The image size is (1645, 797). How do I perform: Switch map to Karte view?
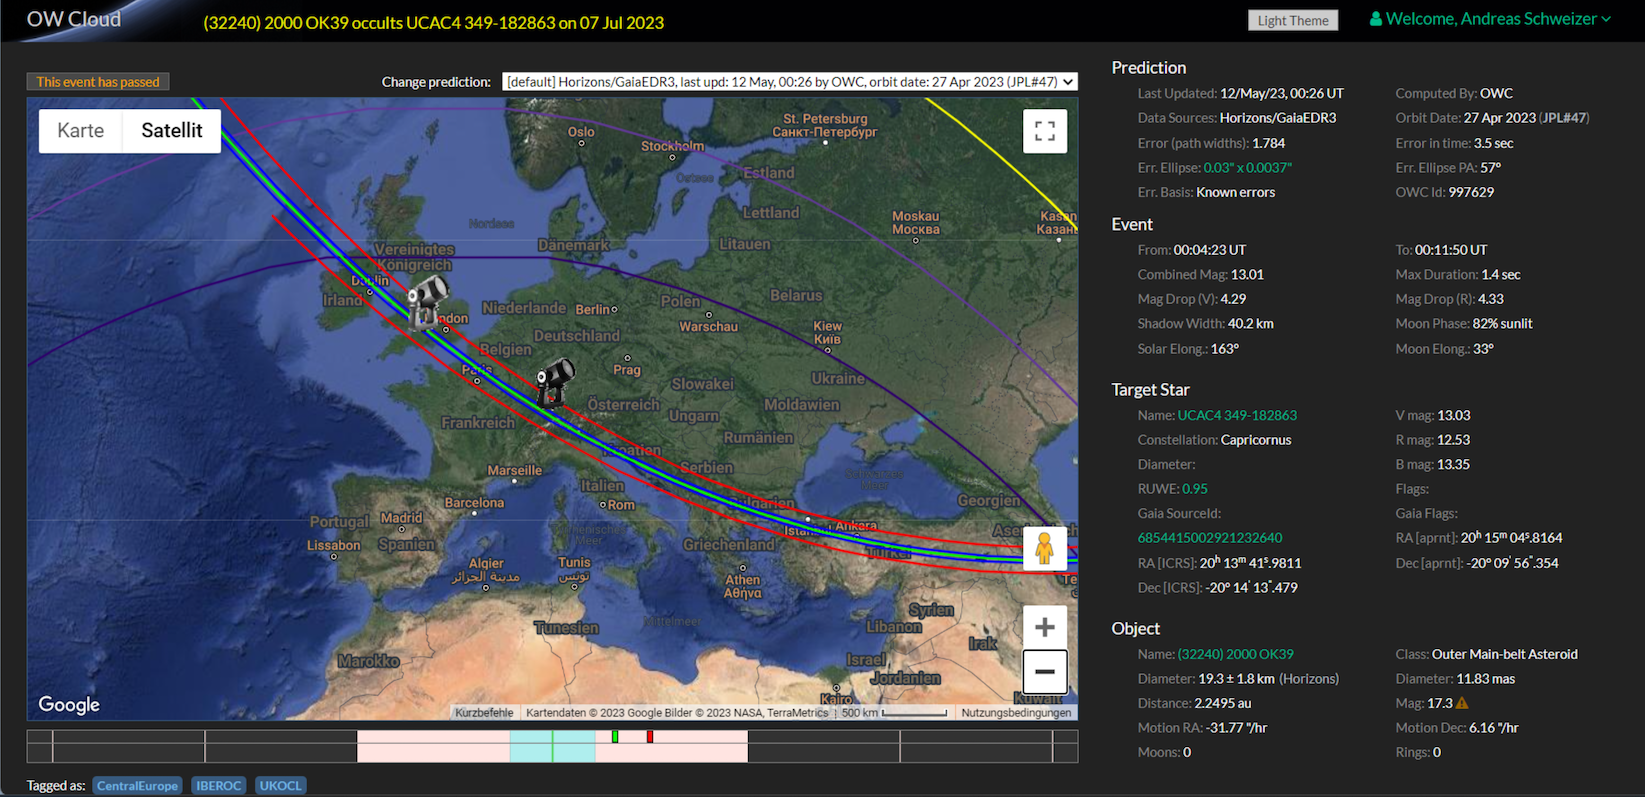click(81, 131)
